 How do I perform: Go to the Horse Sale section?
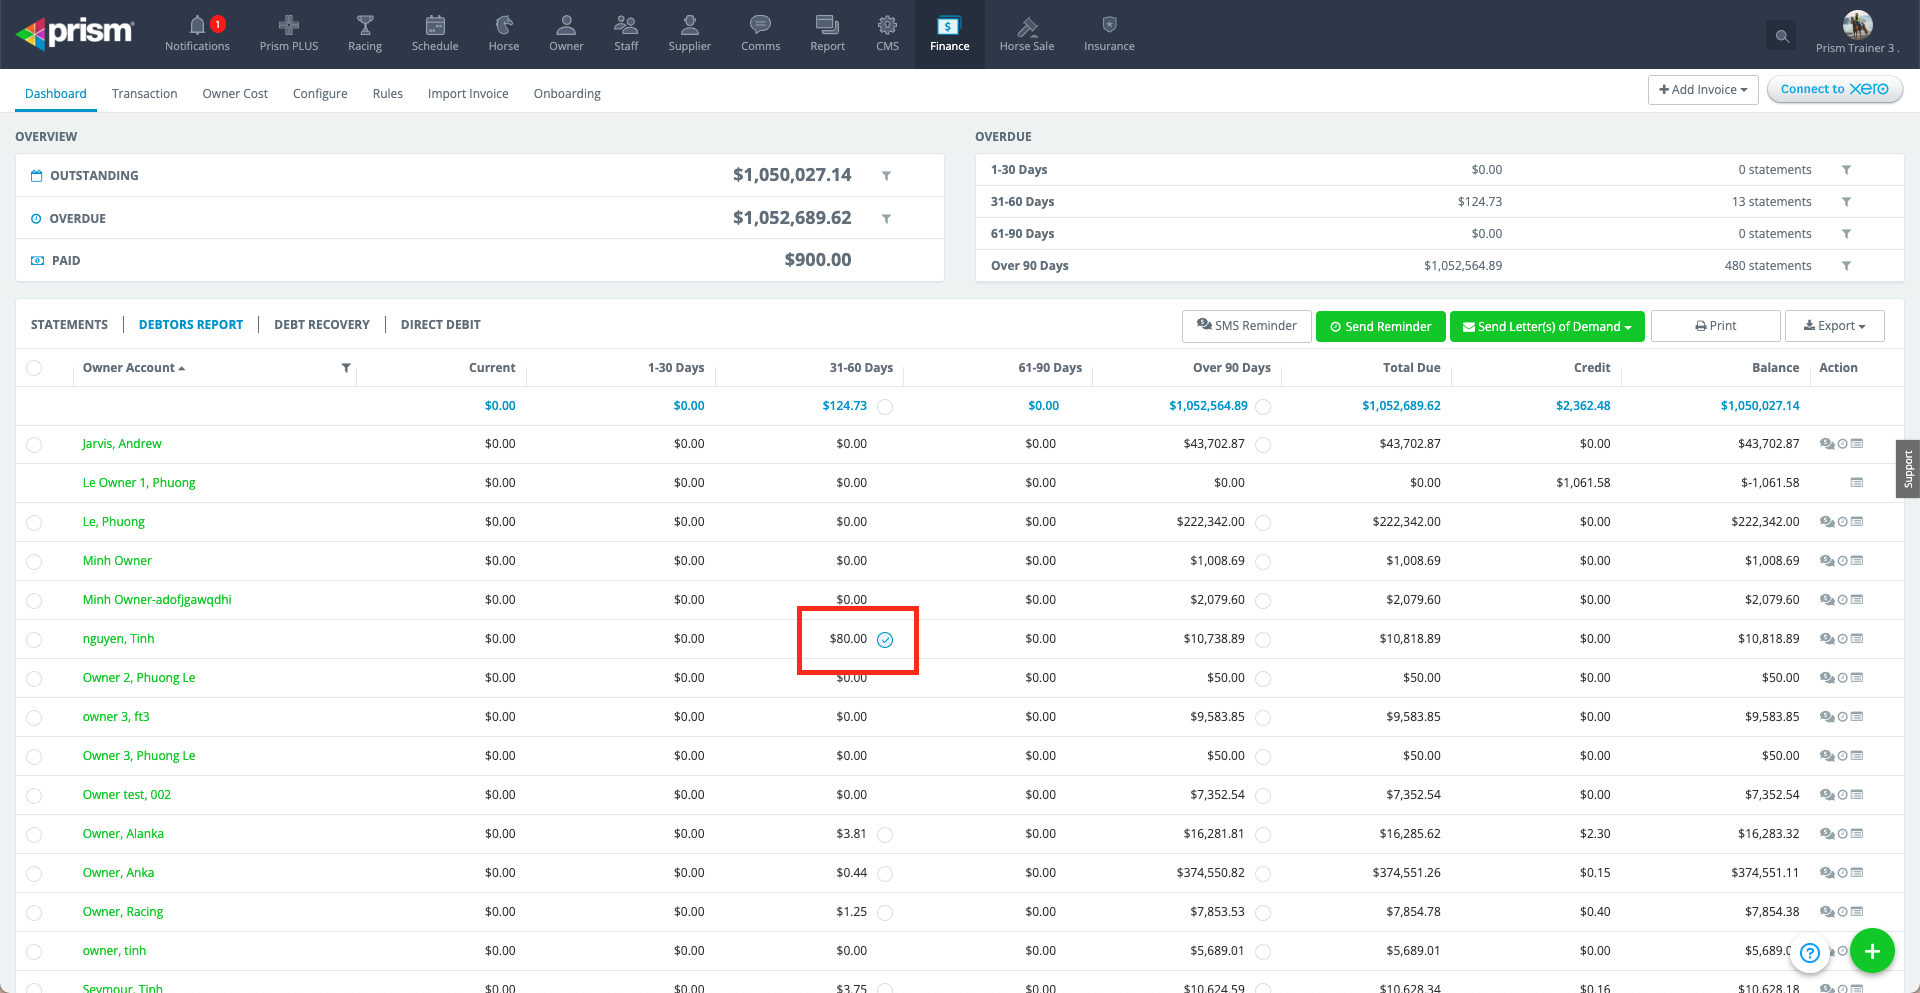tap(1026, 33)
